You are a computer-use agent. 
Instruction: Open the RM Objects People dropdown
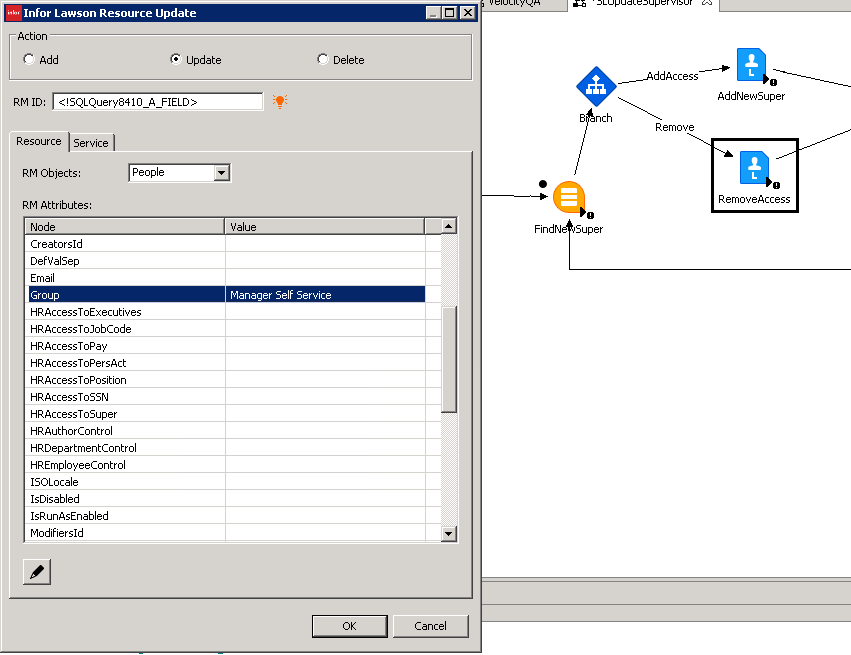click(221, 173)
